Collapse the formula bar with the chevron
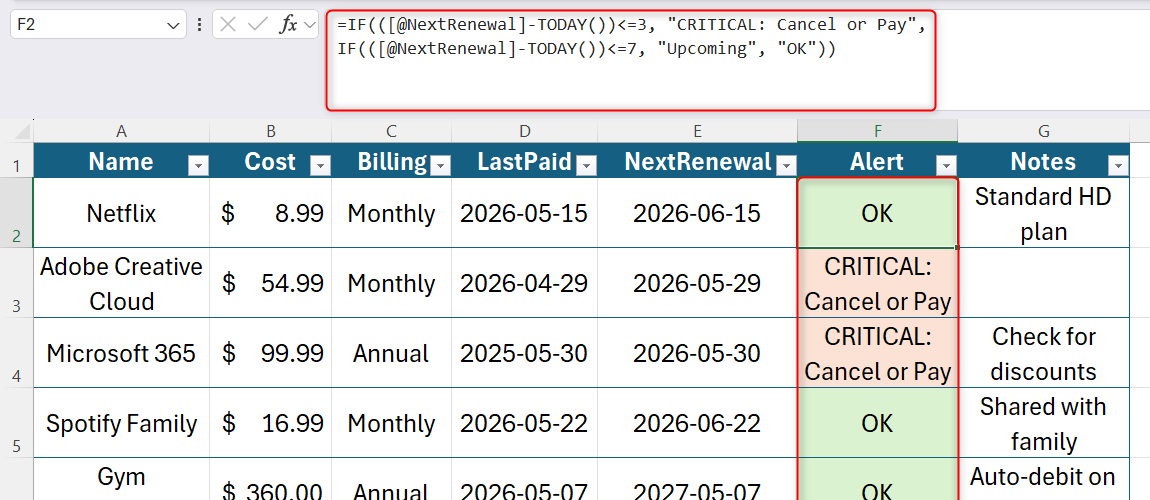The image size is (1150, 500). click(310, 25)
